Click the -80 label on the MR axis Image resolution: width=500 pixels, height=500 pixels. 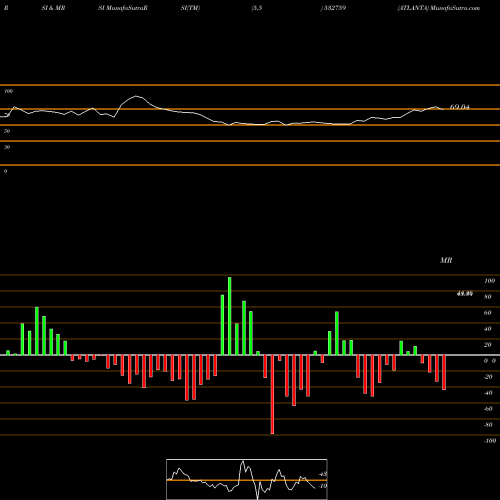[488, 425]
